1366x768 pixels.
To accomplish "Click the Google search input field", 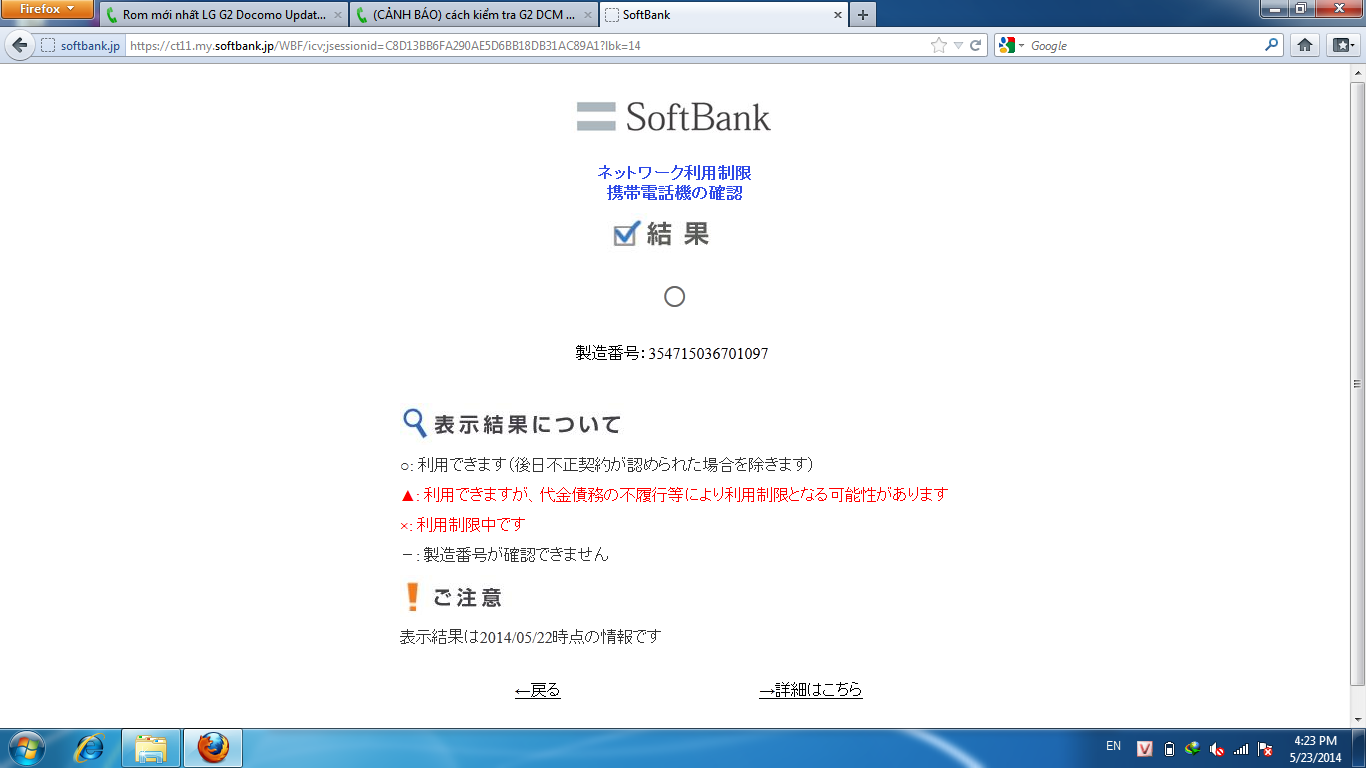I will click(x=1145, y=46).
